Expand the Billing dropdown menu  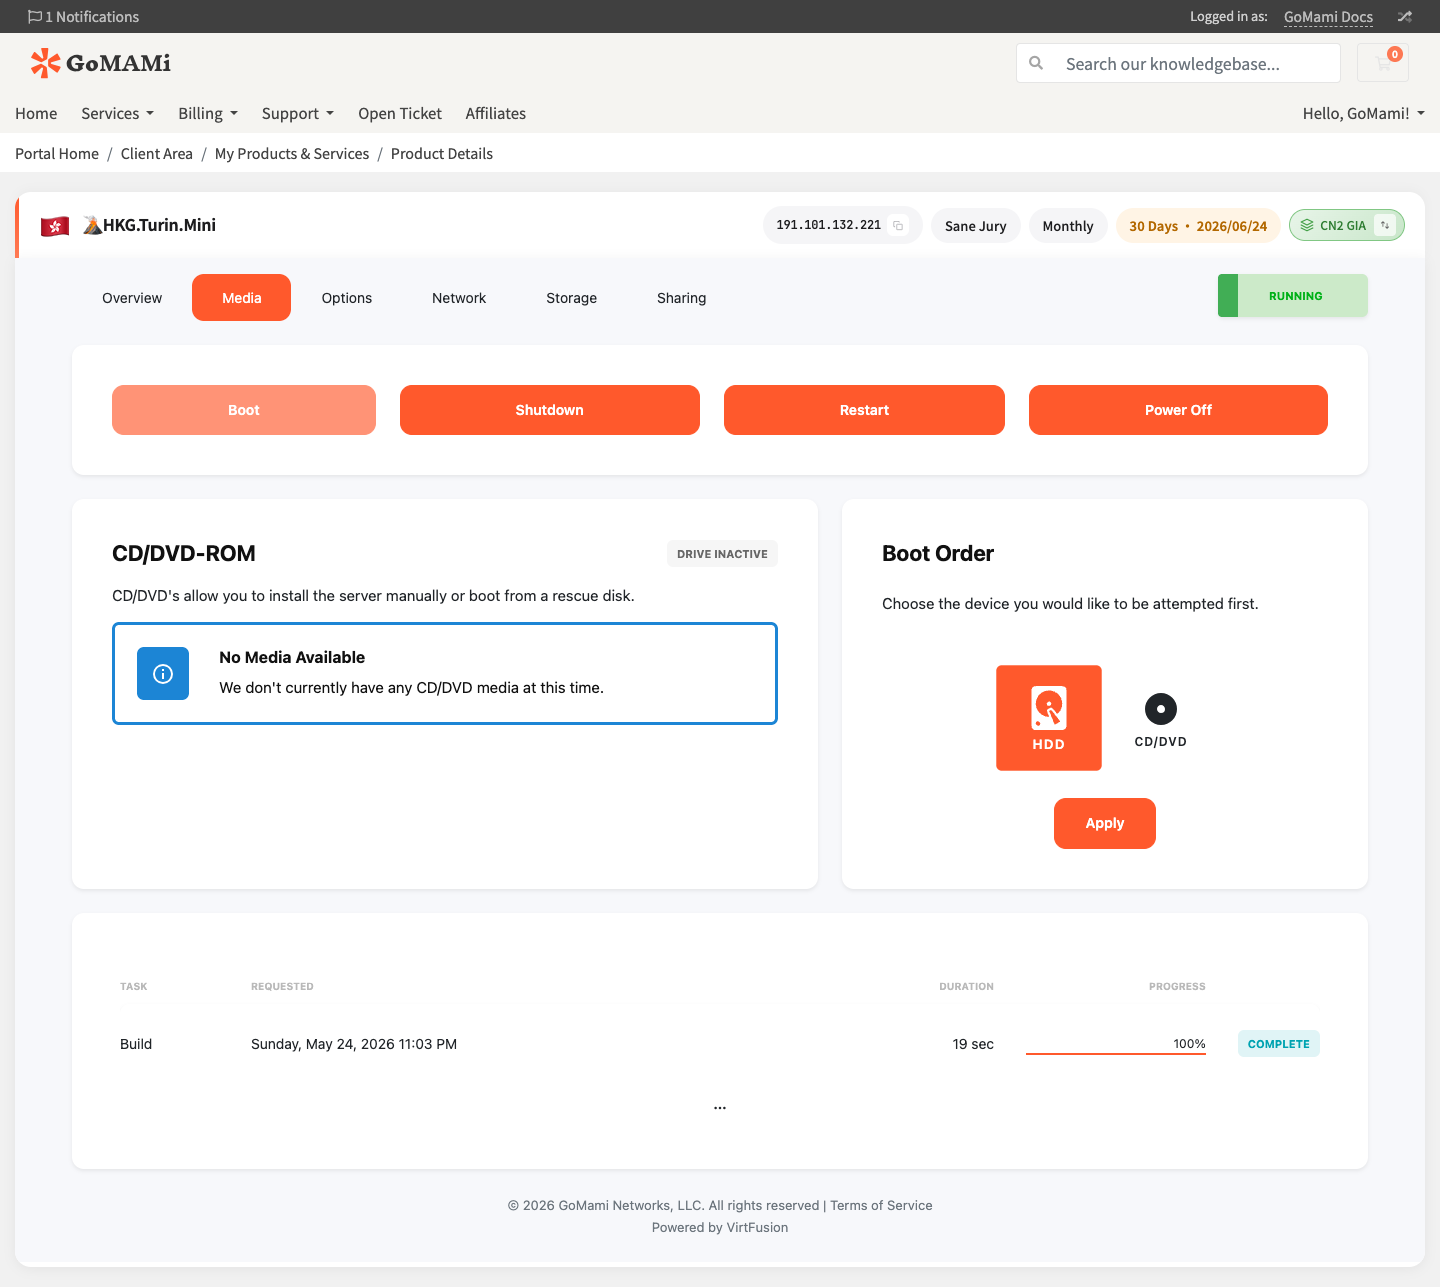[208, 114]
